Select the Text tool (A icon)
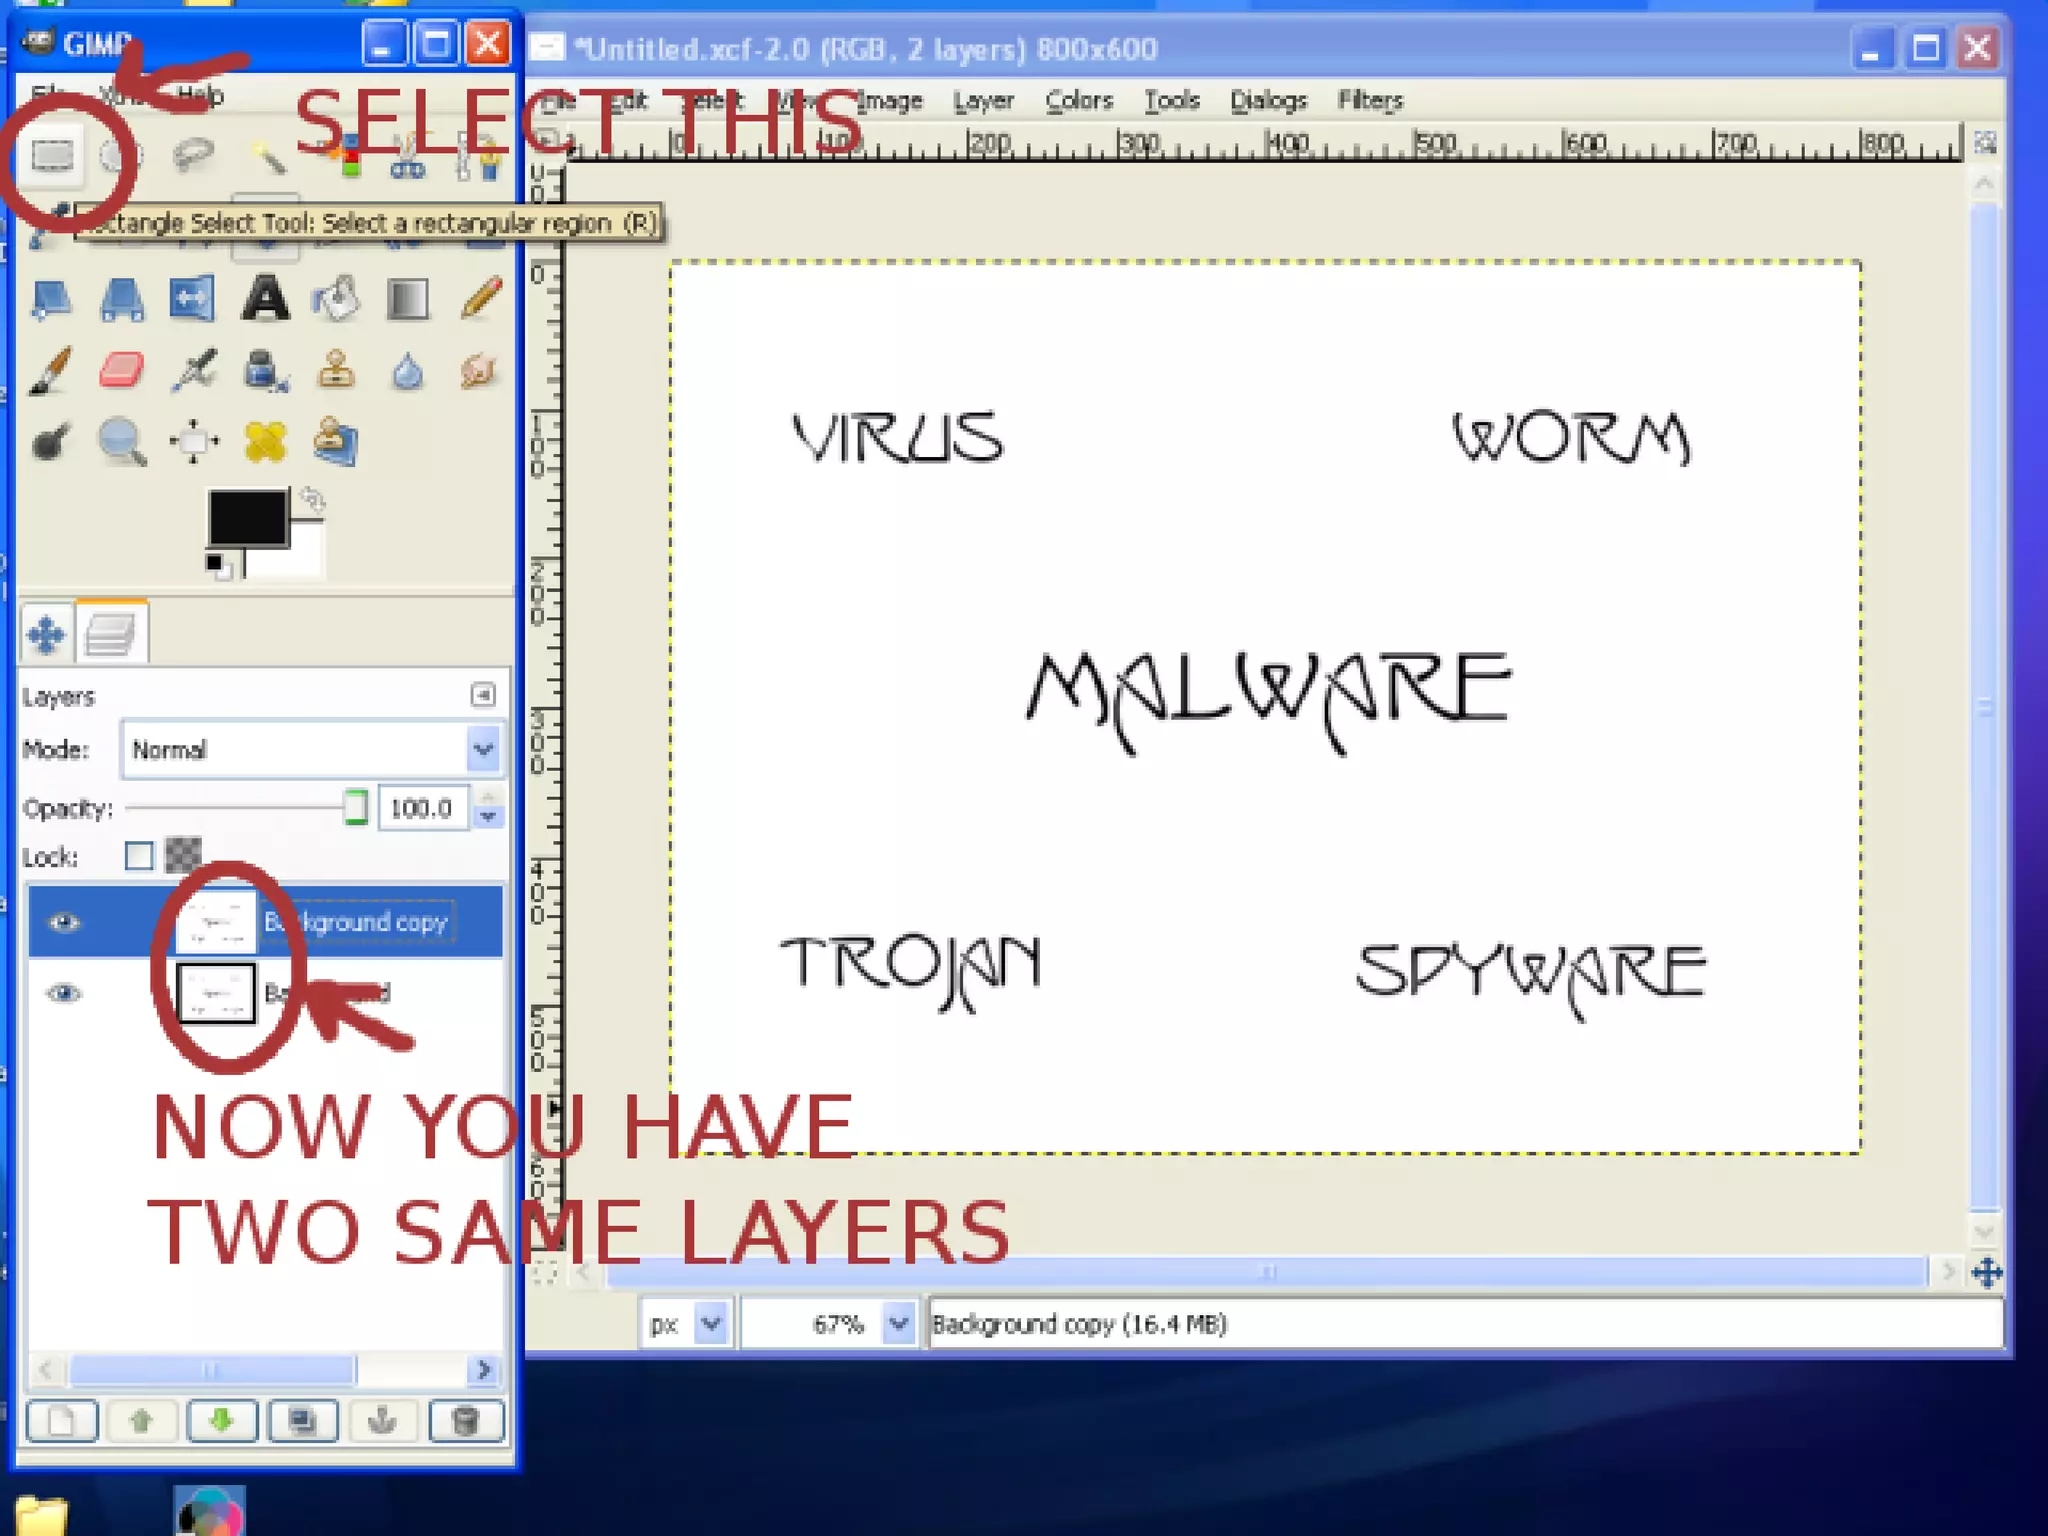This screenshot has width=2048, height=1536. [265, 299]
